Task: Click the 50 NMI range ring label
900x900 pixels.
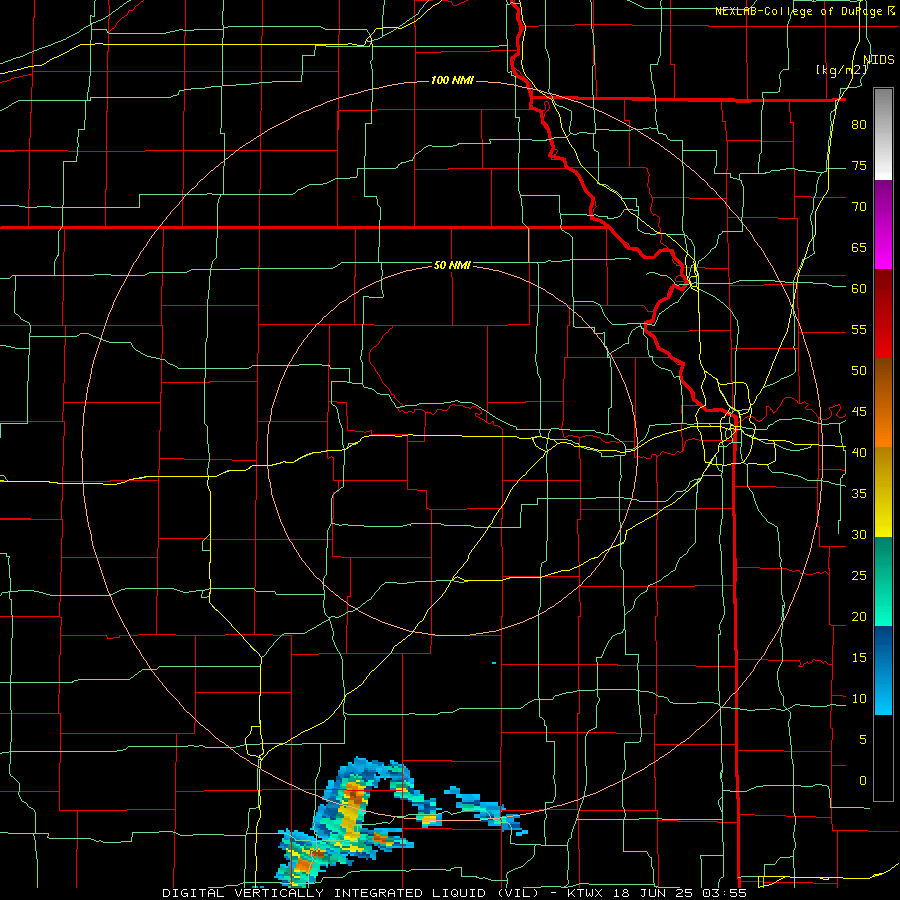Action: [452, 265]
